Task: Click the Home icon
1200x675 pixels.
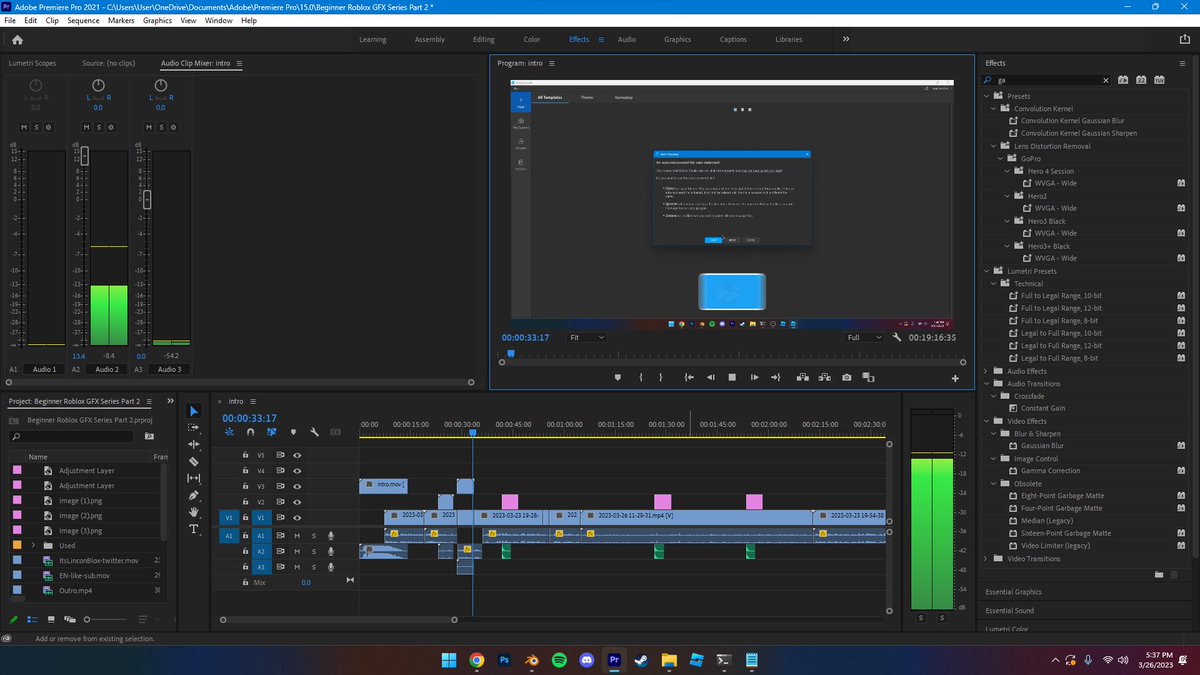Action: [17, 40]
